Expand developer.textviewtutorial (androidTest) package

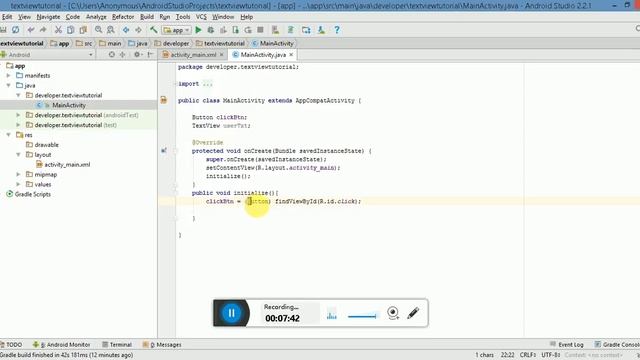[x=18, y=115]
